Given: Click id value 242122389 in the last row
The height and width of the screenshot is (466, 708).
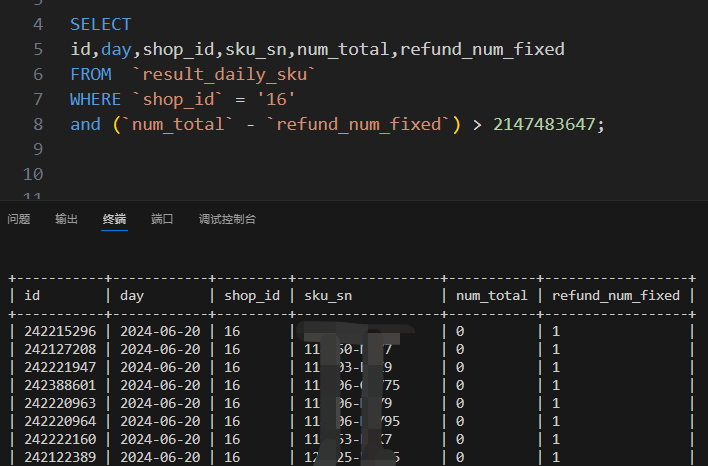Looking at the screenshot, I should click(60, 457).
